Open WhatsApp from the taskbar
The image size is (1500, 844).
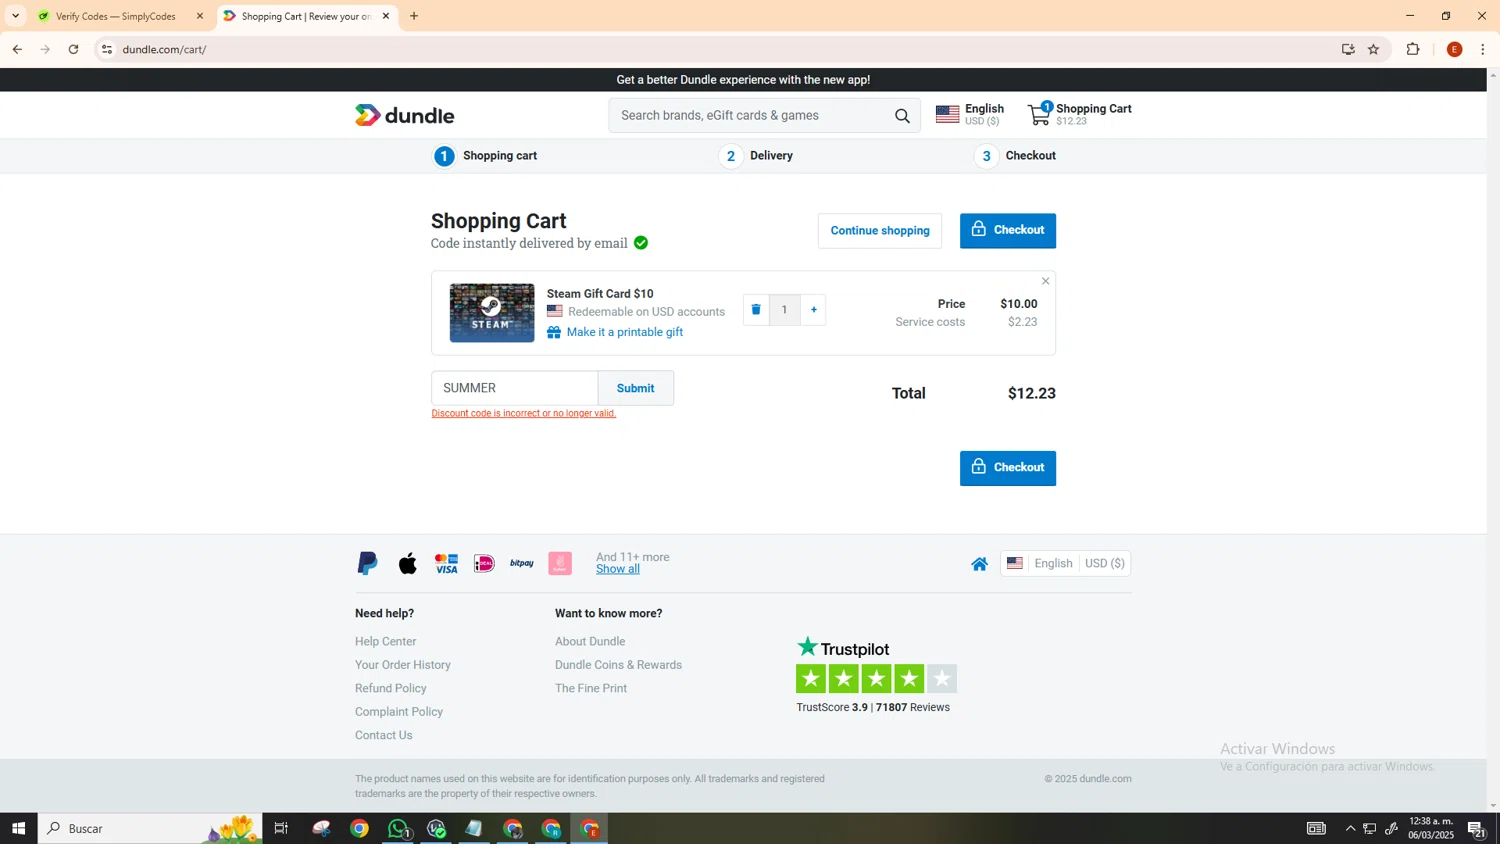pyautogui.click(x=398, y=828)
